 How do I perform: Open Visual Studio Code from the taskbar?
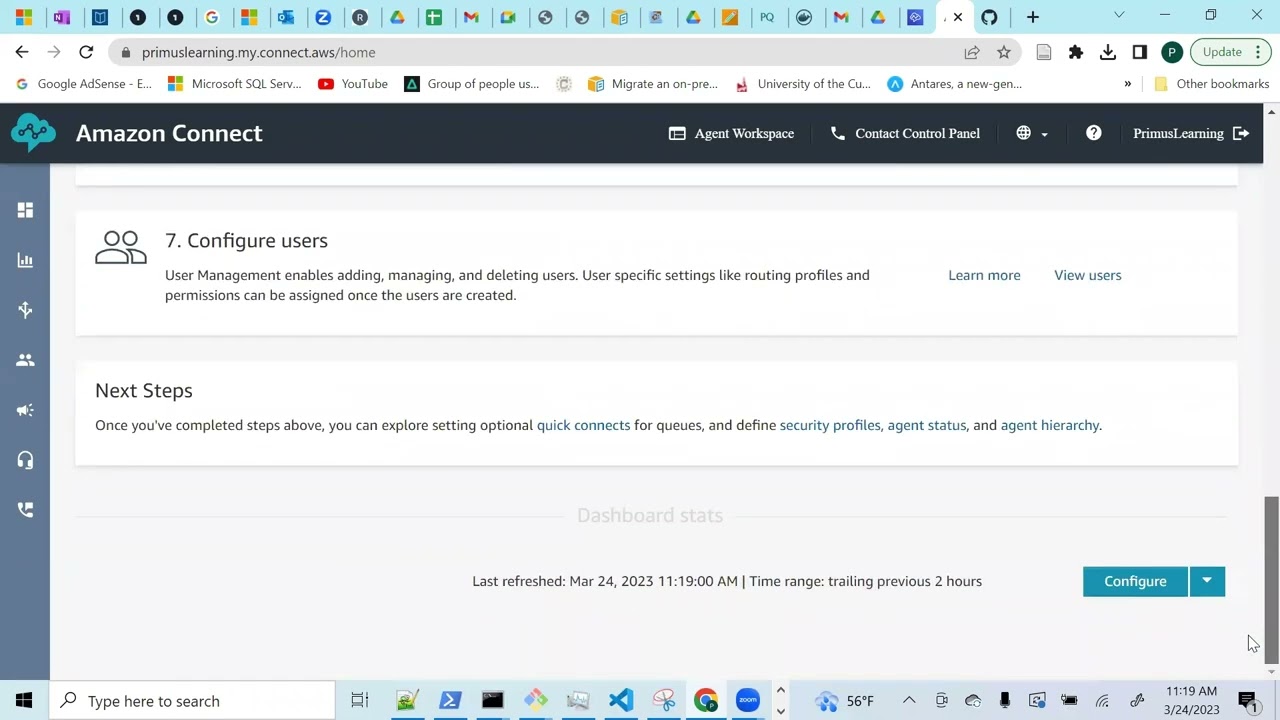pos(621,700)
